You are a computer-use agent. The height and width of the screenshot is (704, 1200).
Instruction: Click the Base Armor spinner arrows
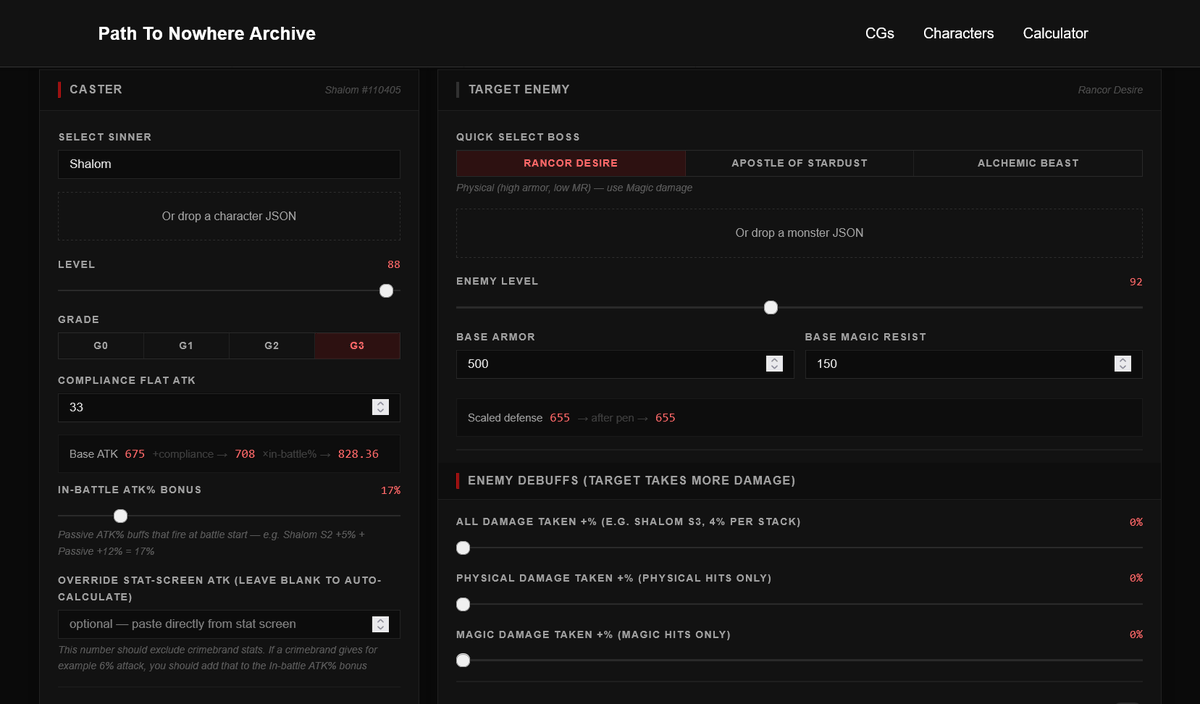pyautogui.click(x=774, y=364)
